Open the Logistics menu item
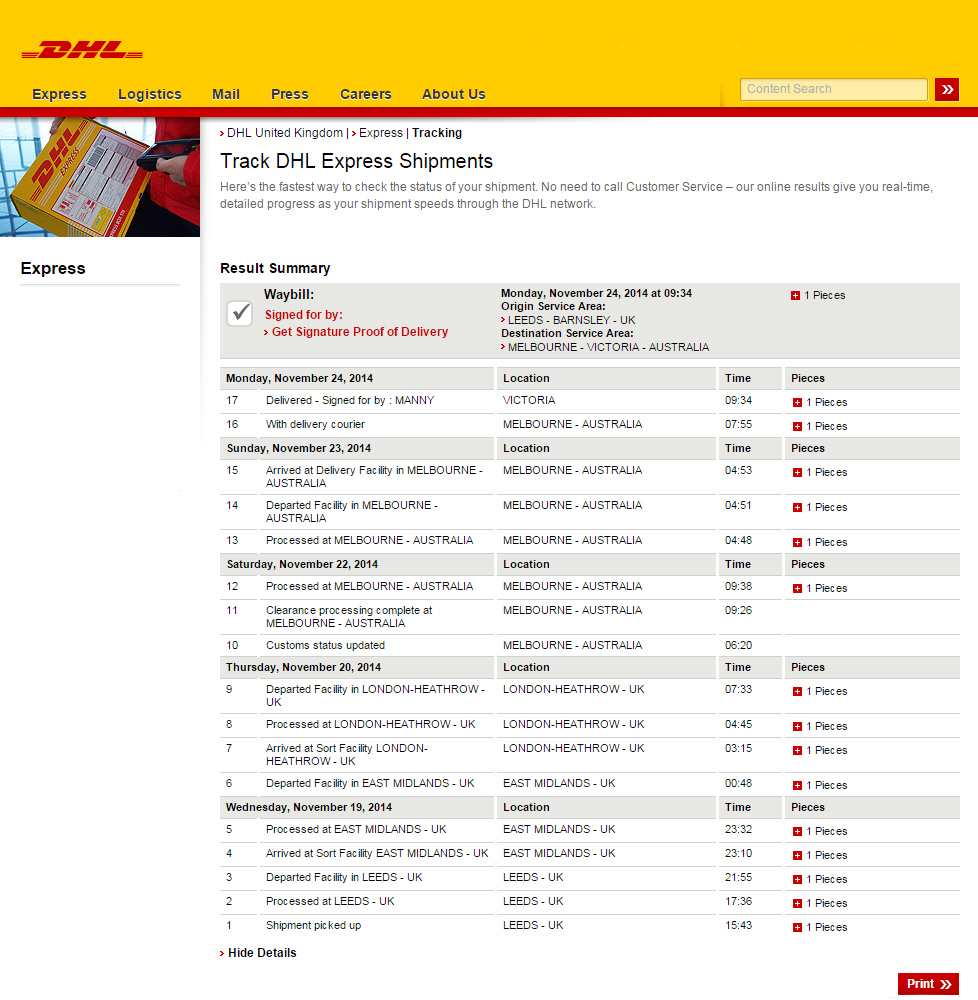Screen dimensions: 978x1000 tap(150, 94)
